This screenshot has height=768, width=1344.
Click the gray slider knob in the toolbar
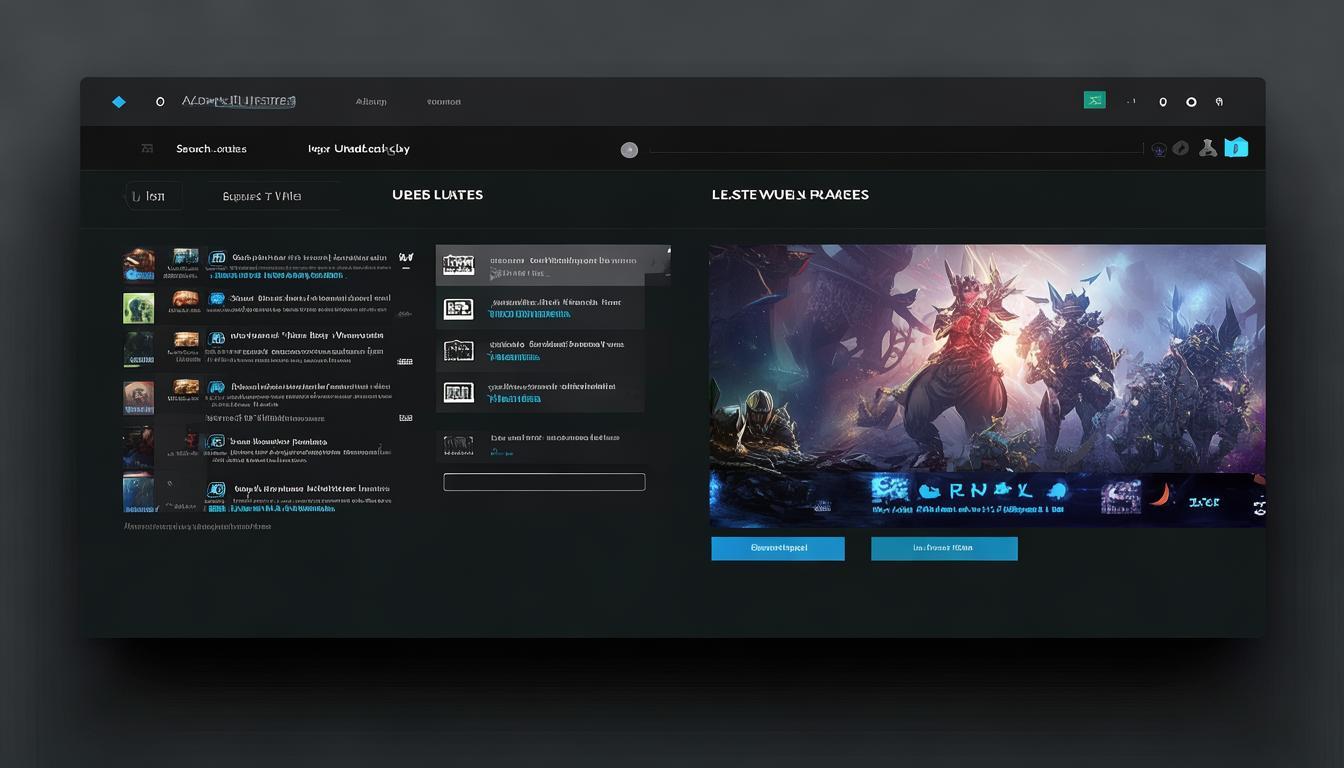[629, 150]
